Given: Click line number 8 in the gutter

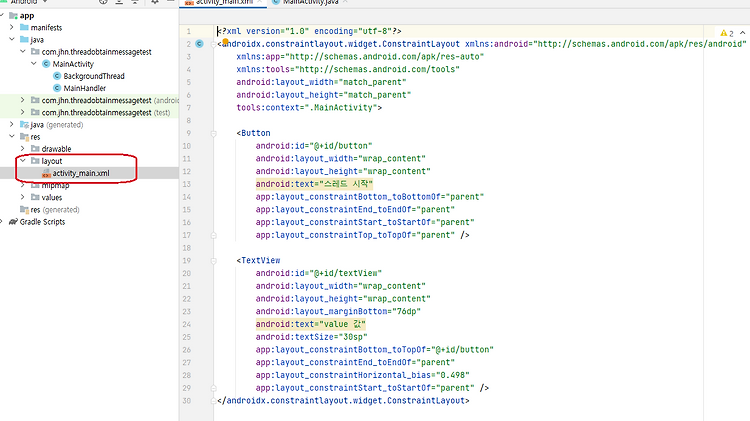Looking at the screenshot, I should pyautogui.click(x=188, y=121).
